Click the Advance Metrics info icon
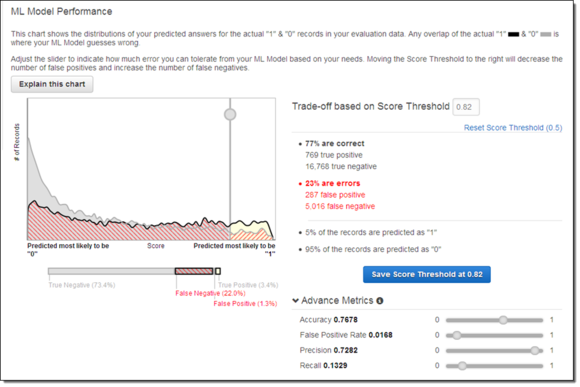The image size is (580, 387). click(380, 301)
